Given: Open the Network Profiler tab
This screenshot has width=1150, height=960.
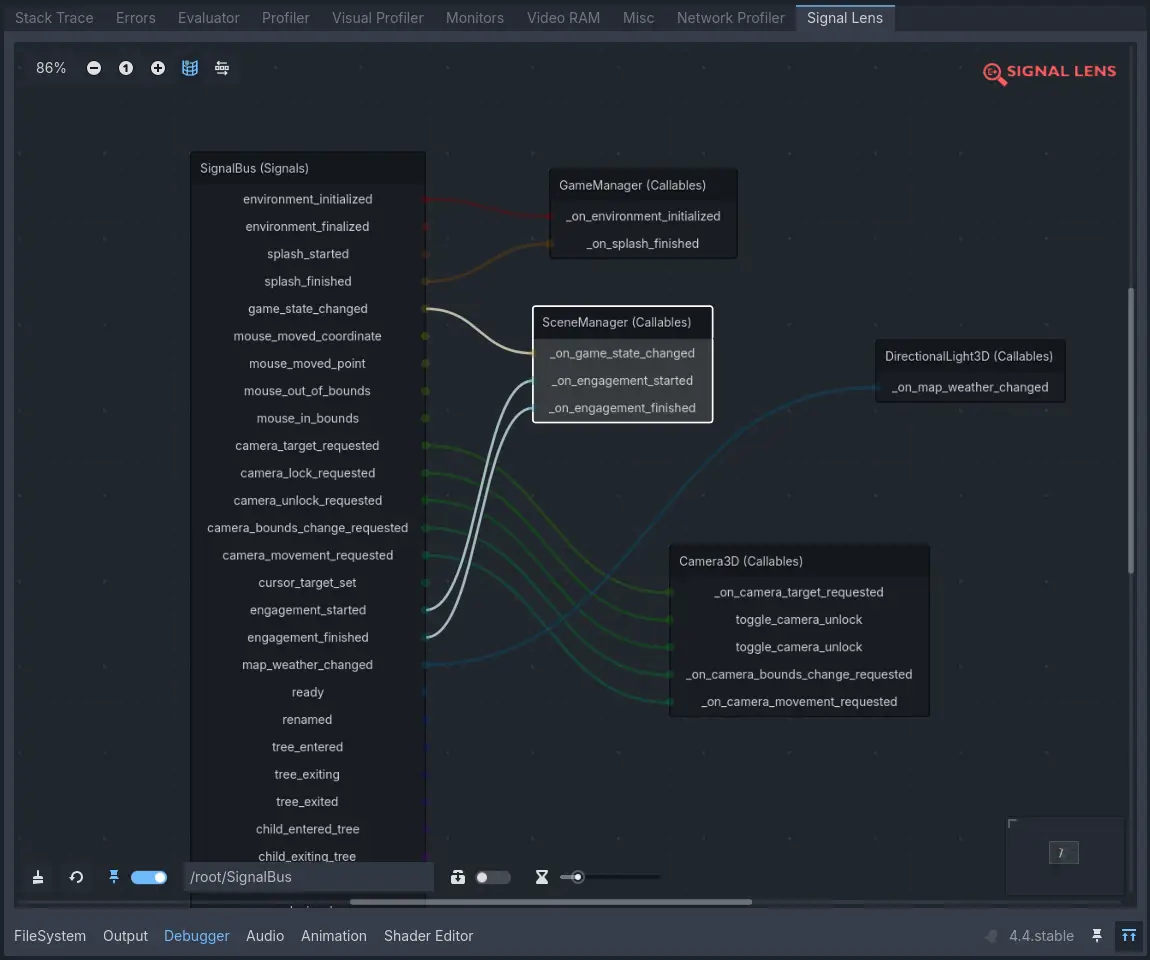Looking at the screenshot, I should point(731,18).
